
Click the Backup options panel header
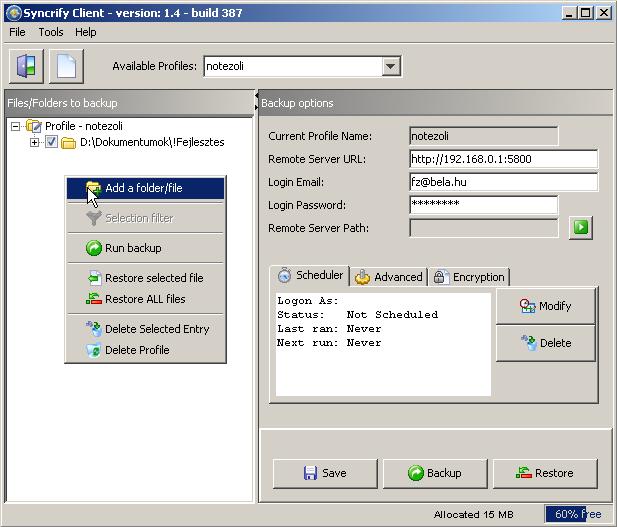pyautogui.click(x=435, y=103)
